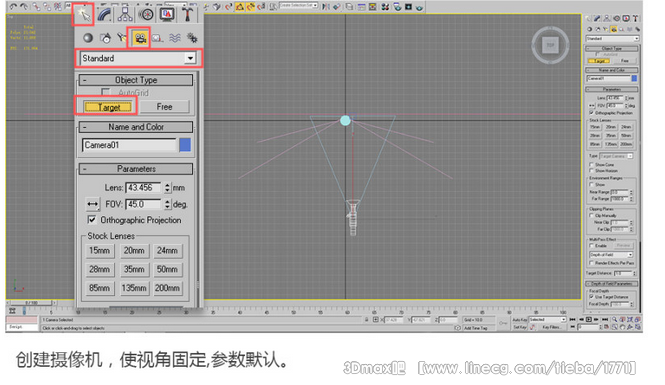Image resolution: width=665 pixels, height=385 pixels.
Task: Open the Selected key dropdown near Auto Key
Action: 547,320
